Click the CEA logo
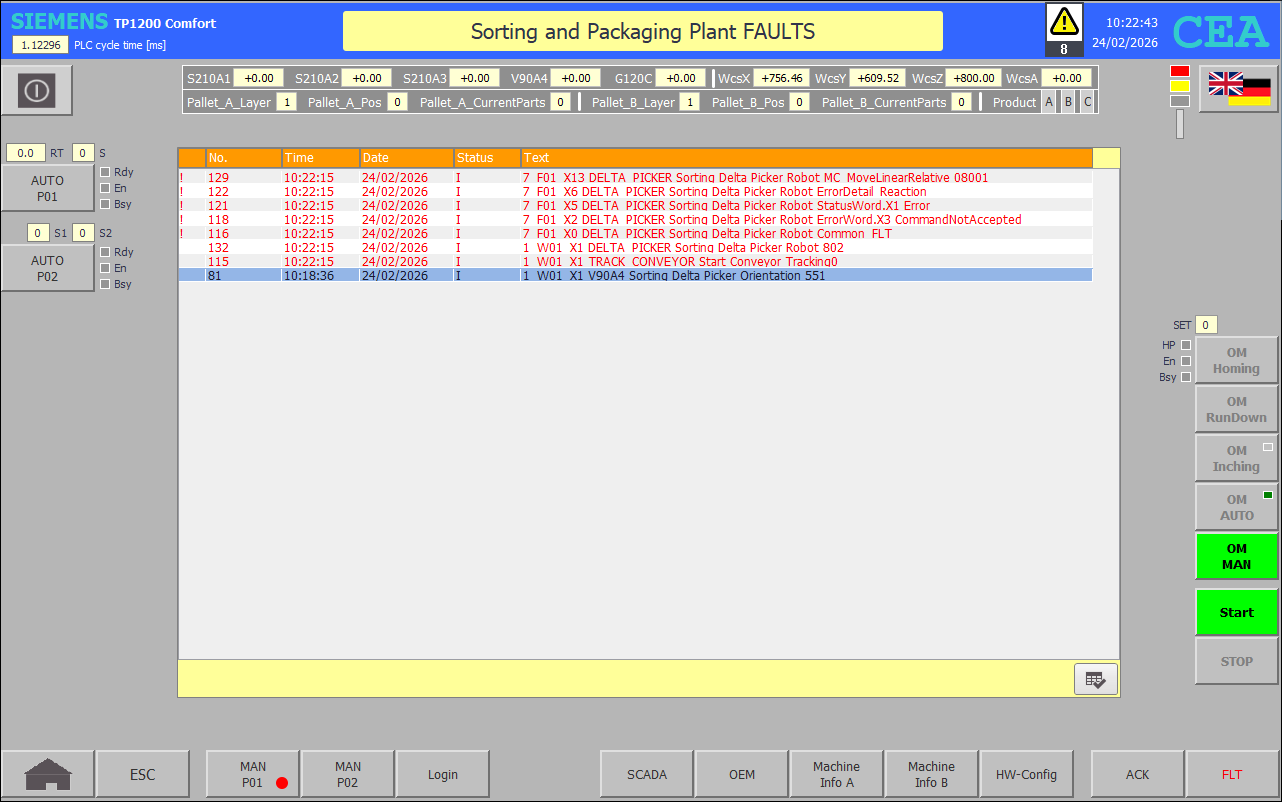Screen dimensions: 1282x802 coord(1220,32)
